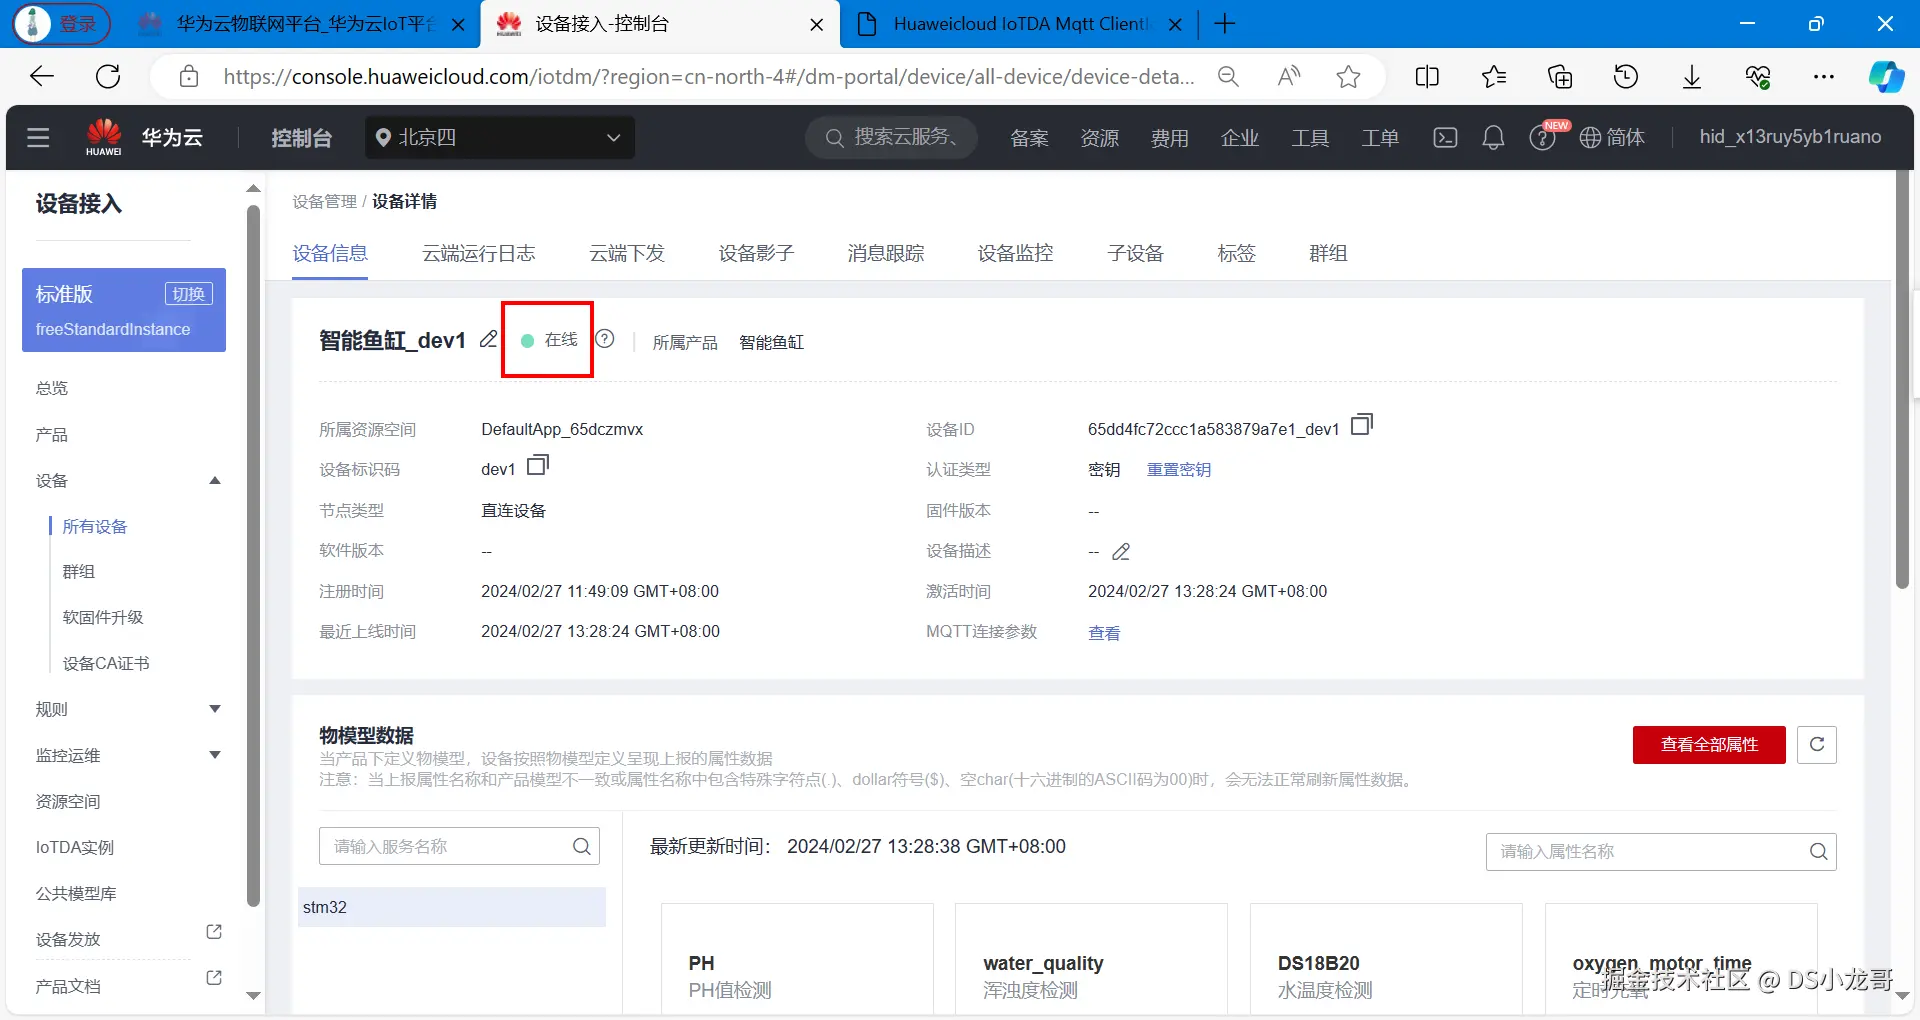The width and height of the screenshot is (1920, 1020).
Task: Open 总览 in the sidebar
Action: tap(52, 388)
